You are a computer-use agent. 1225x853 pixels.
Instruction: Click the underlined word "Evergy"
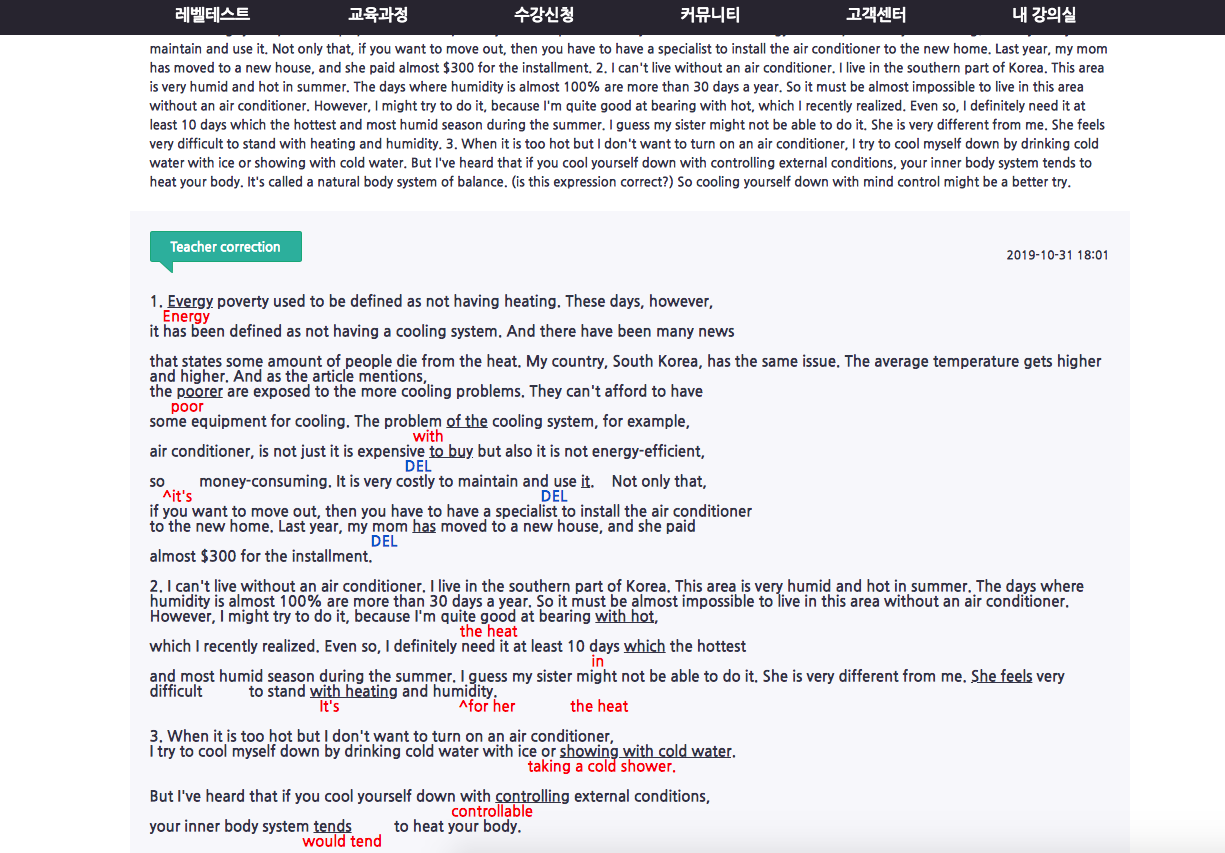(190, 301)
